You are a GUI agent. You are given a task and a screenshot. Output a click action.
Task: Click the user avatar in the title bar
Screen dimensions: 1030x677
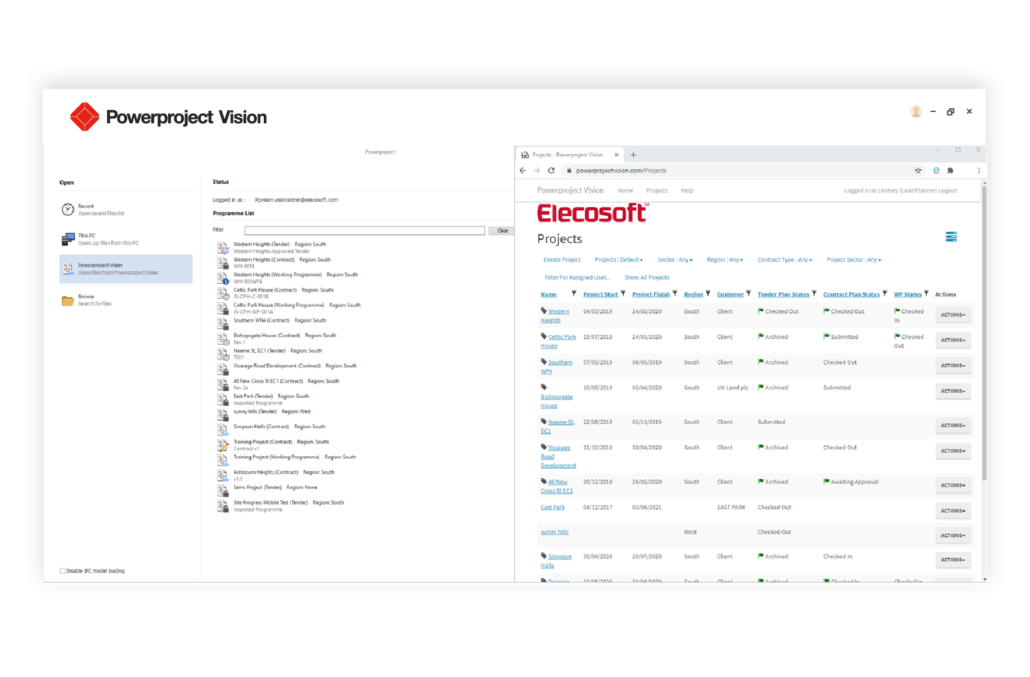click(916, 112)
